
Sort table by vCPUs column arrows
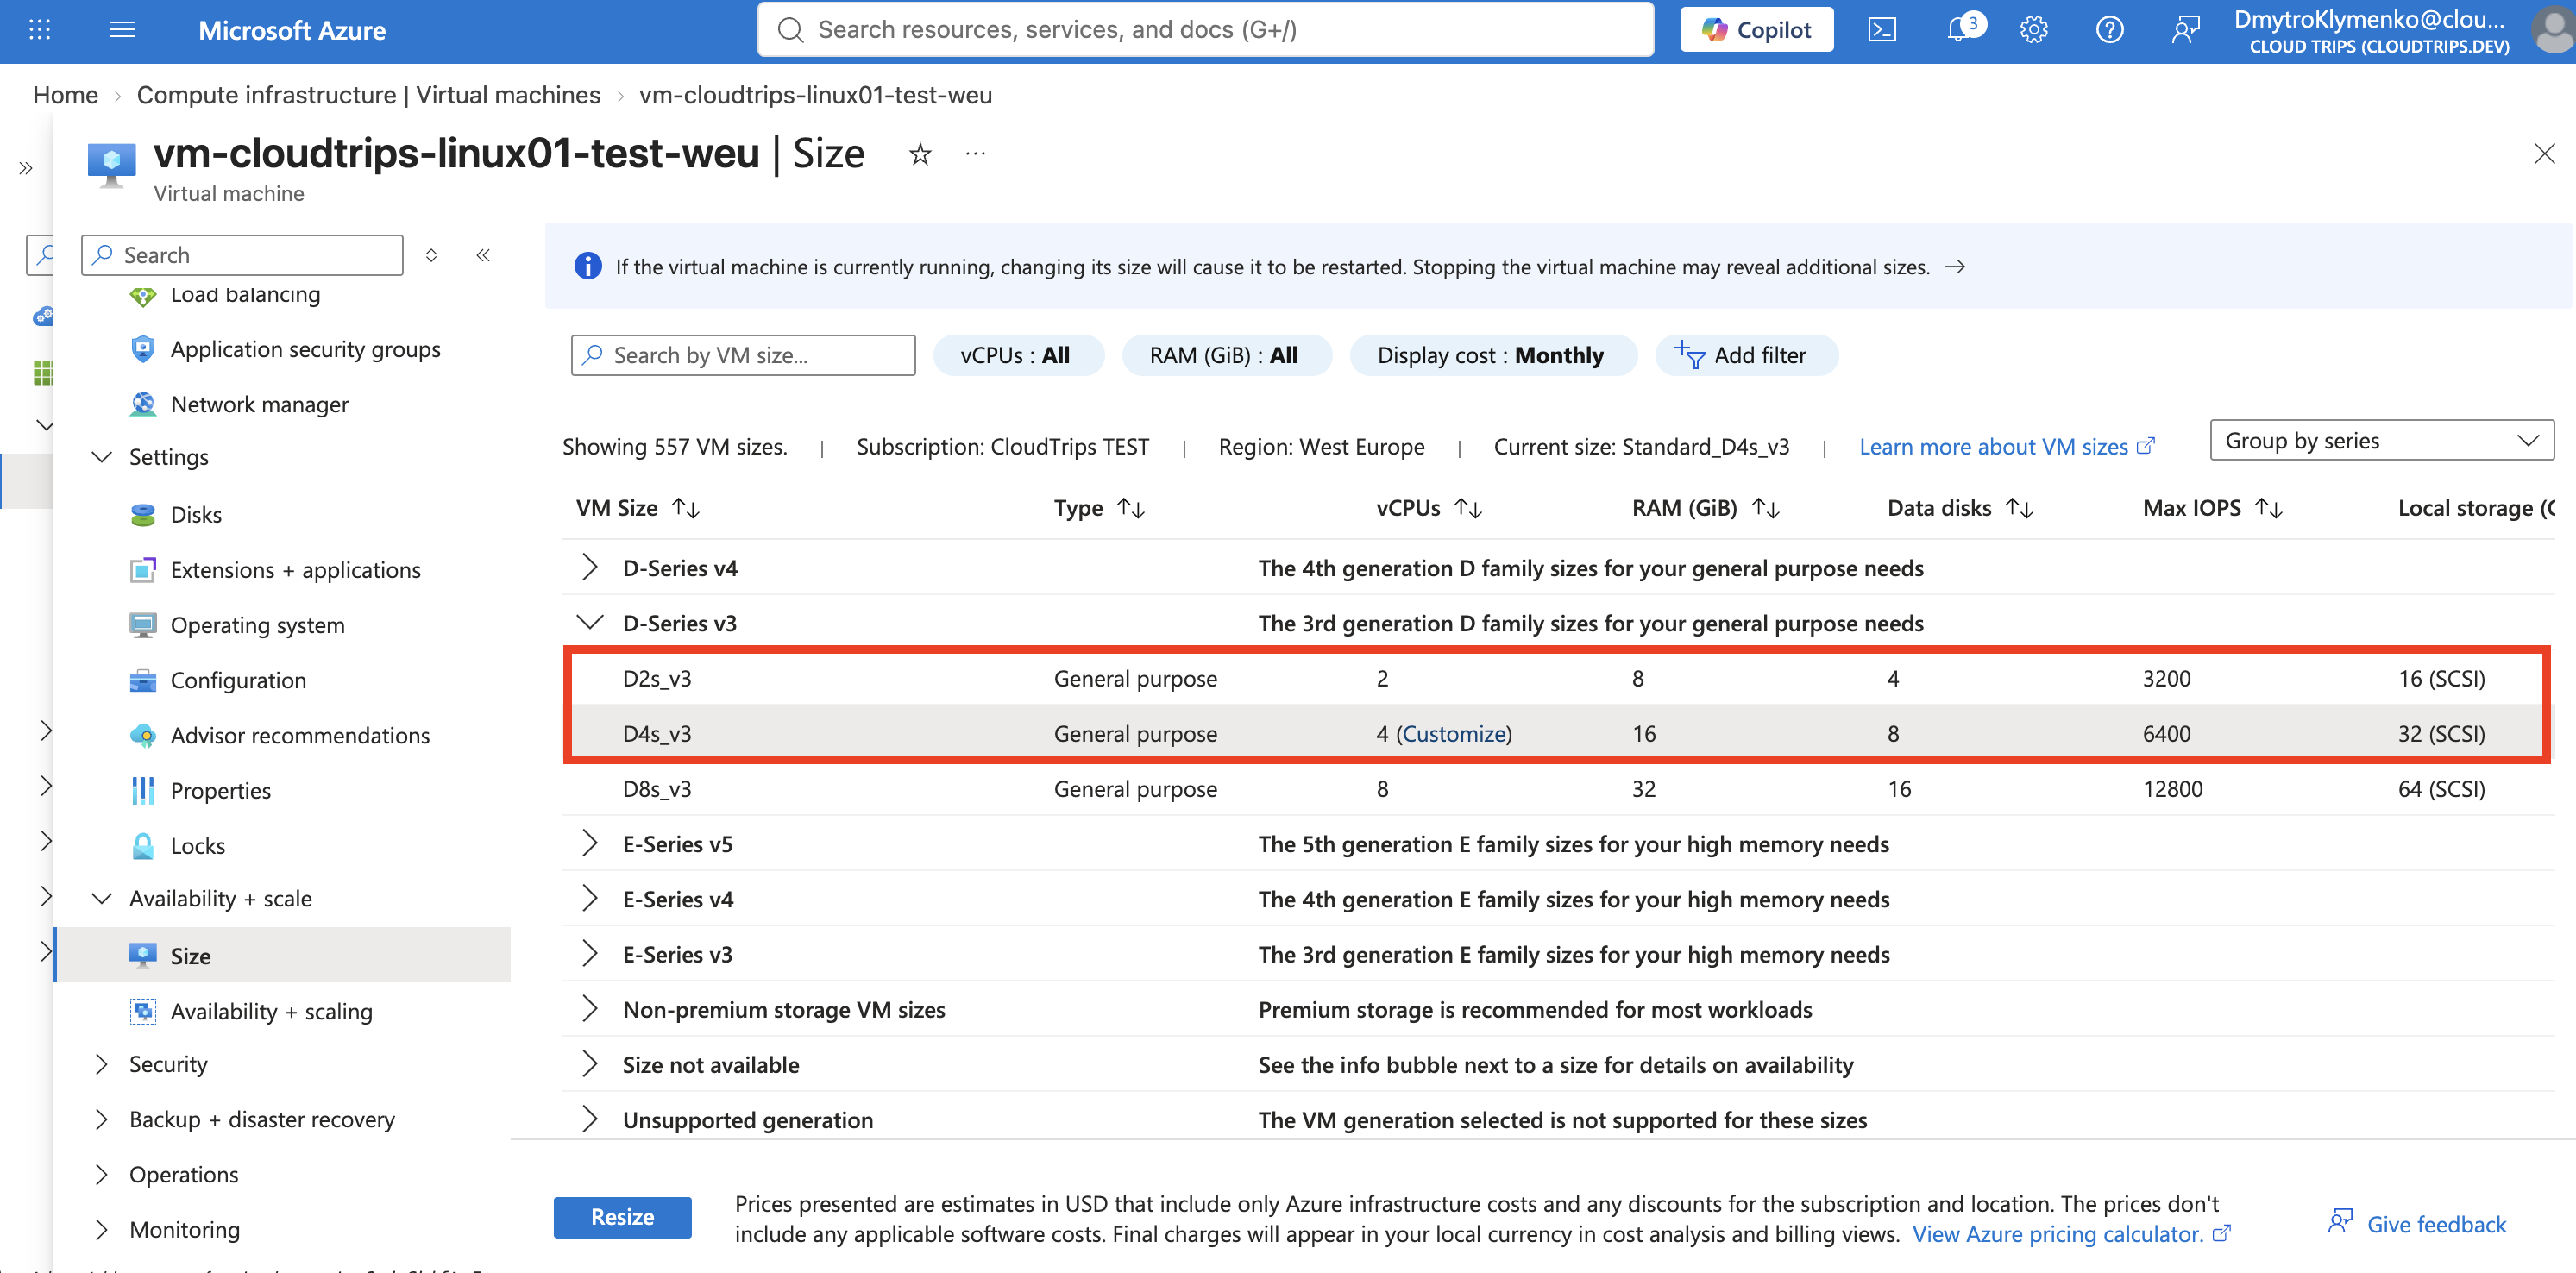click(x=1468, y=508)
